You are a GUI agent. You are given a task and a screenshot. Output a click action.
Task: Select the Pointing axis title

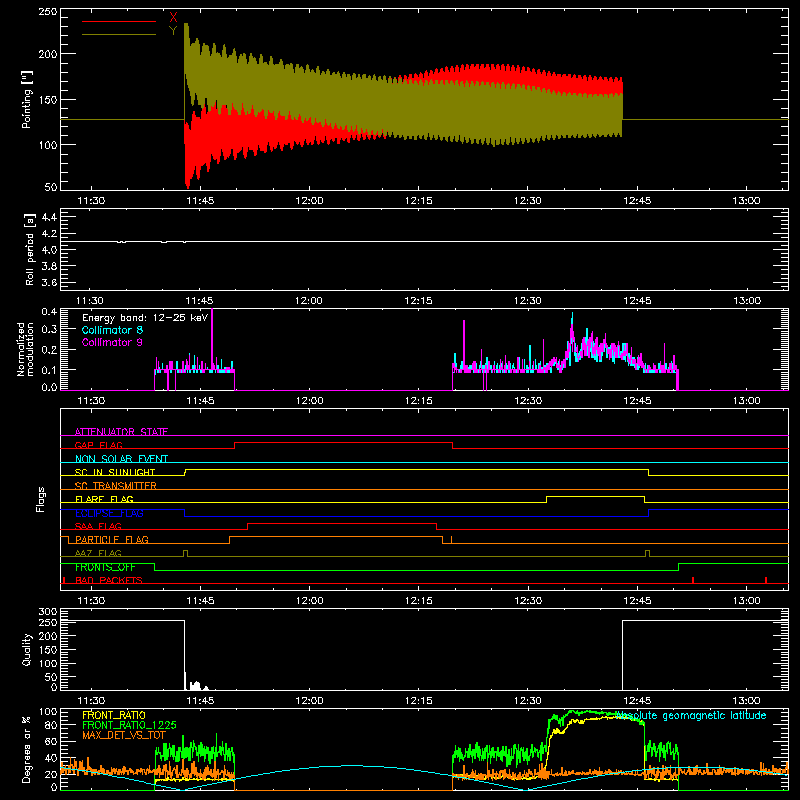tap(27, 99)
